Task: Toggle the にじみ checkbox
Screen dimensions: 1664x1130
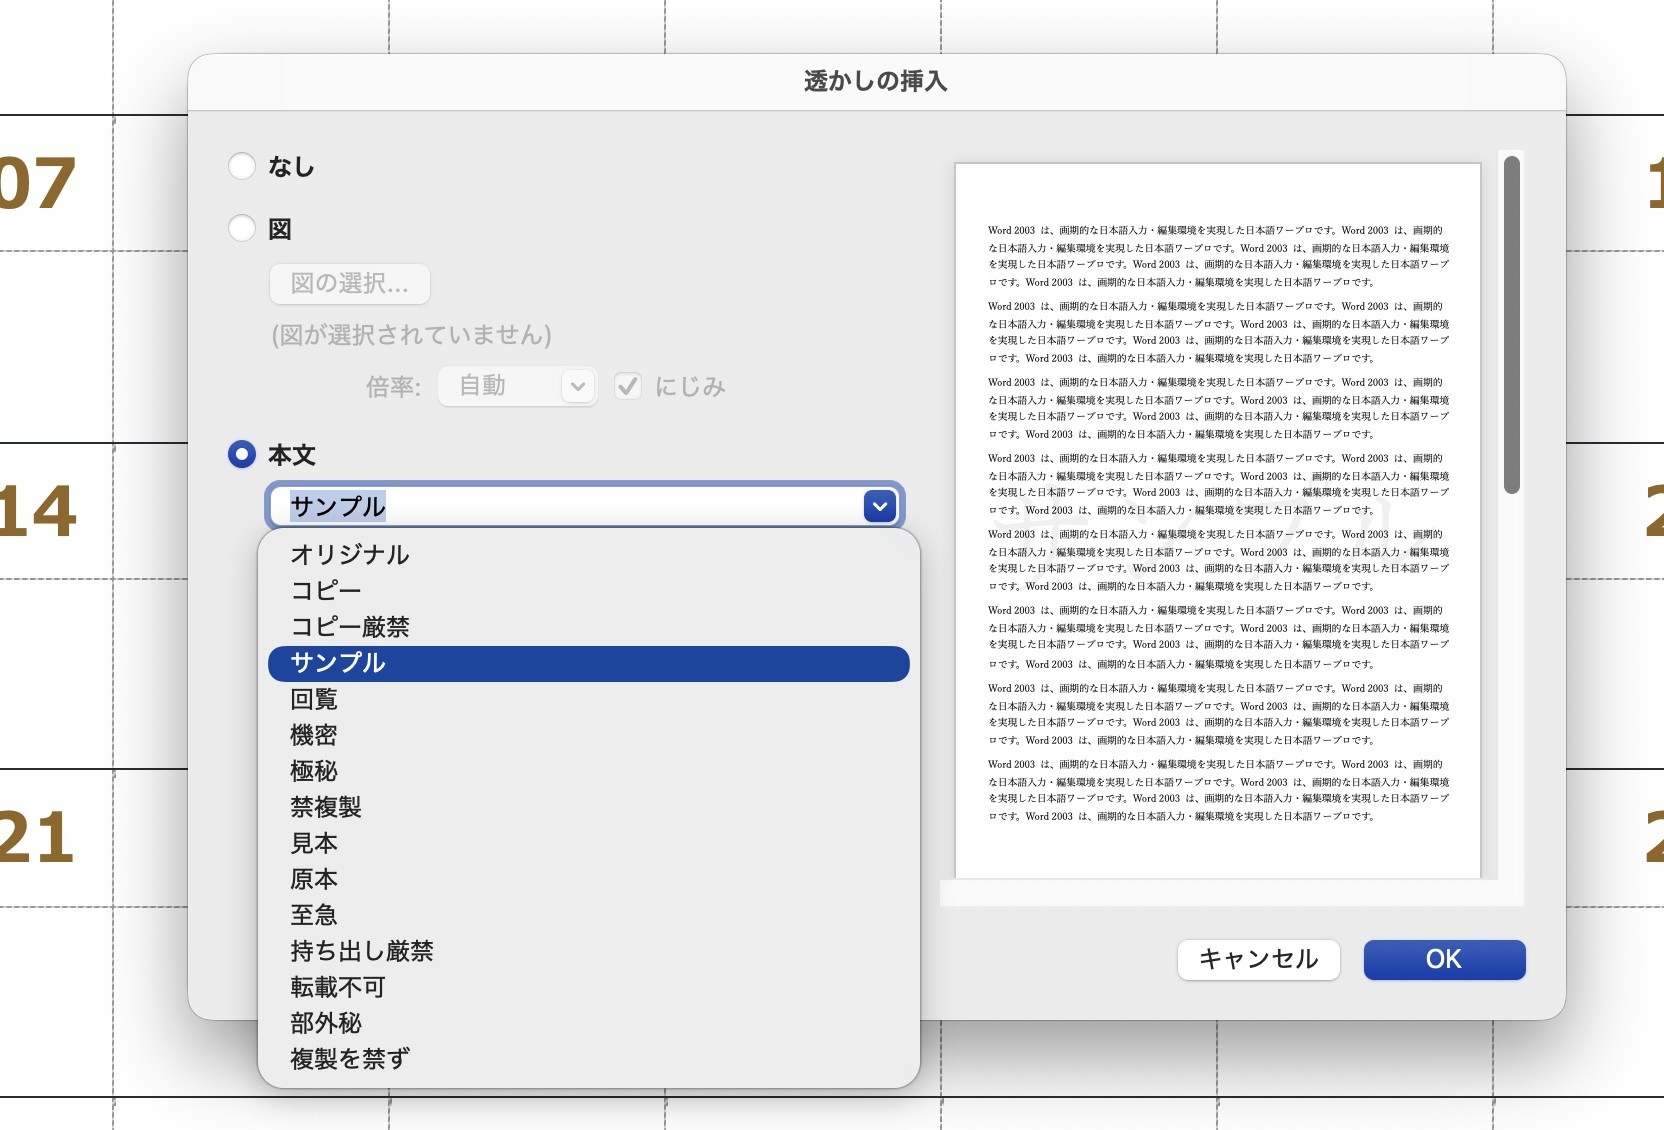Action: tap(628, 386)
